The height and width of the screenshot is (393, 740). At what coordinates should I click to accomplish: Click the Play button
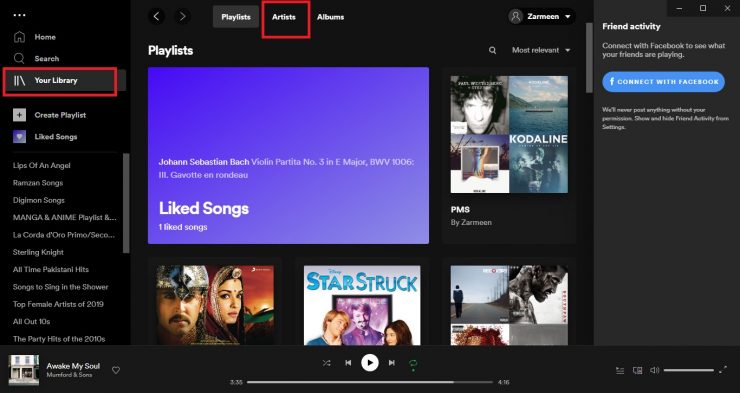(370, 363)
